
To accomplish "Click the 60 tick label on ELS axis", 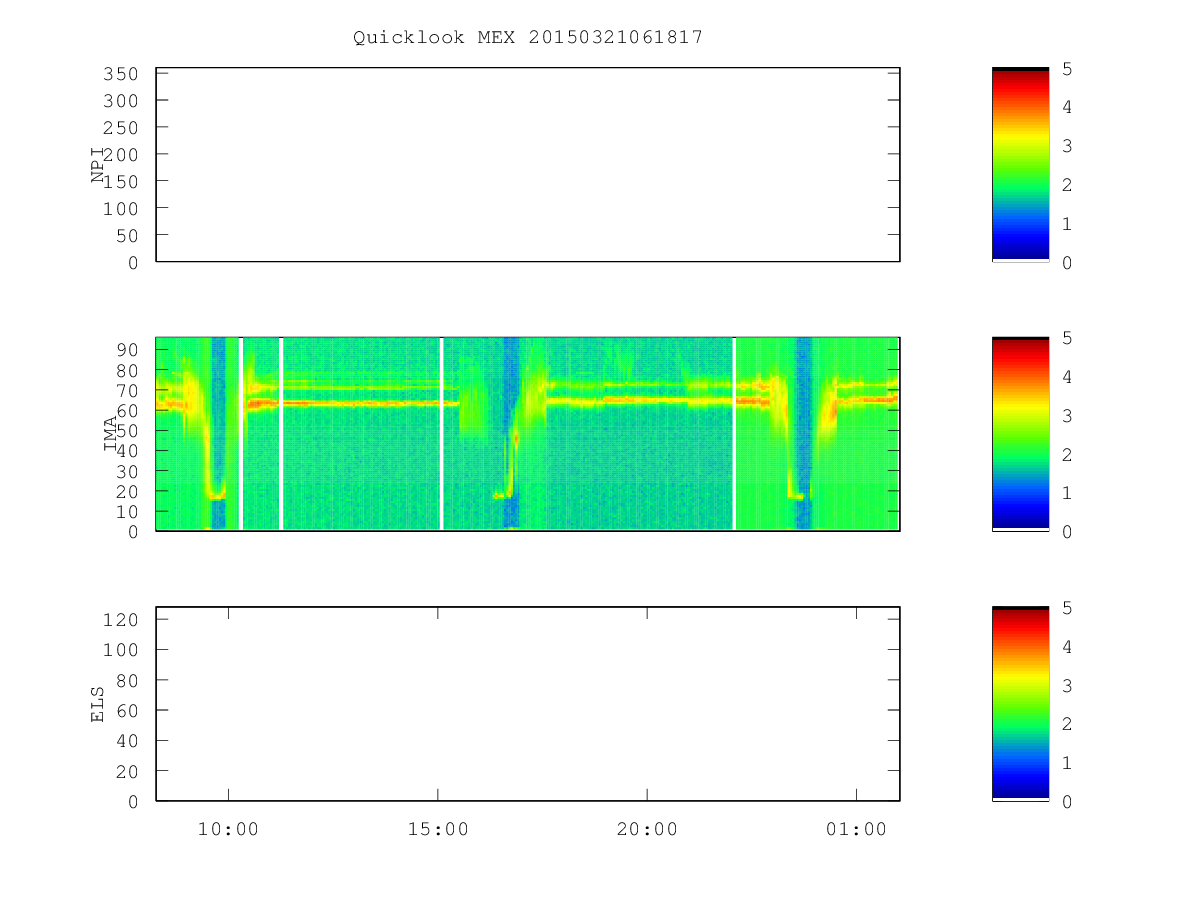I will (126, 710).
